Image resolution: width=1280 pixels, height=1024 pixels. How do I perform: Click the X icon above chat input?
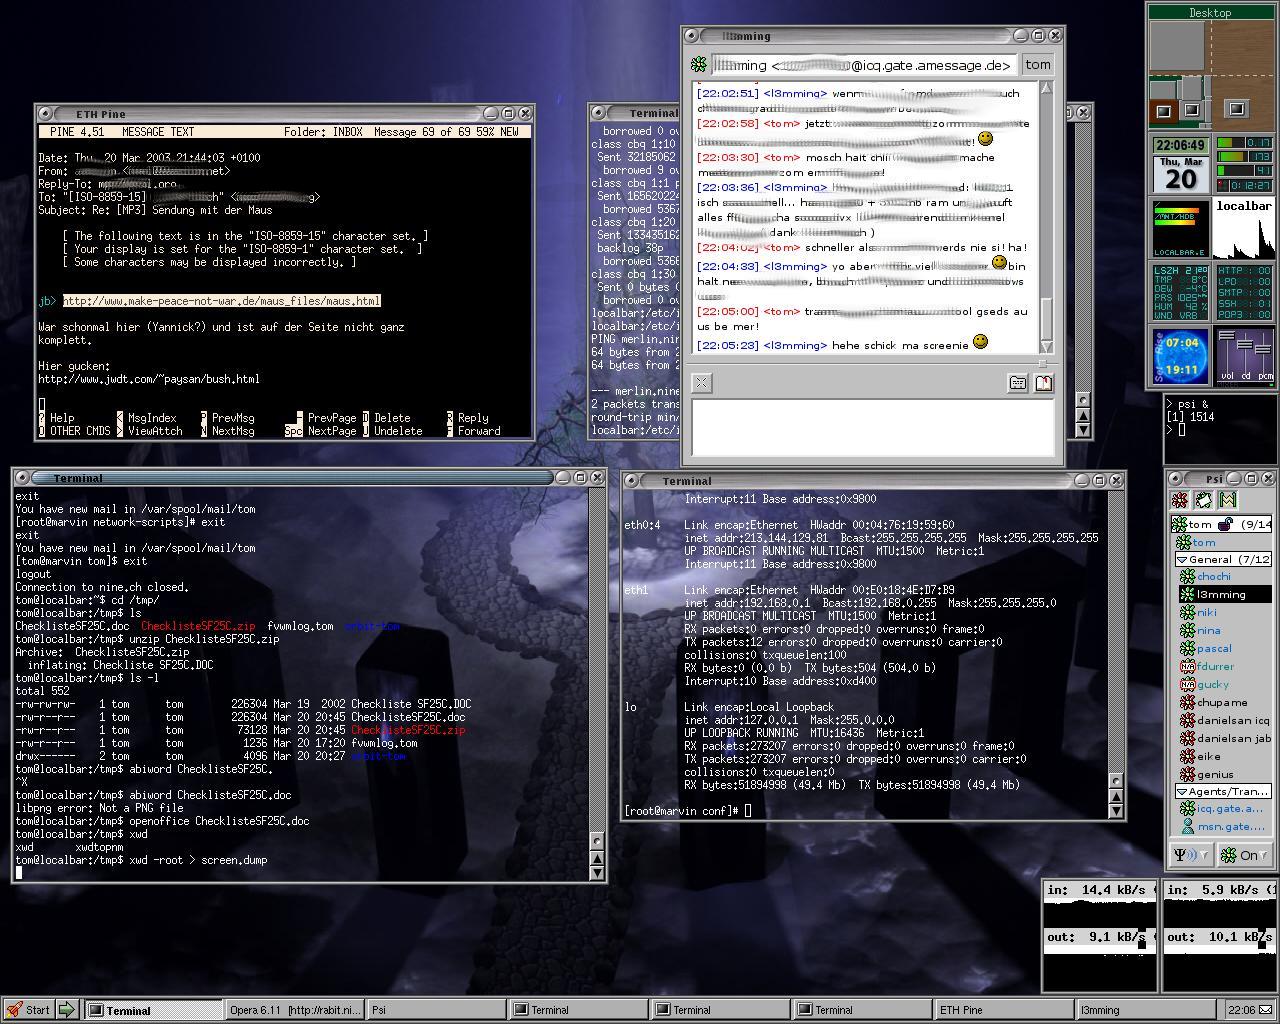tap(702, 383)
